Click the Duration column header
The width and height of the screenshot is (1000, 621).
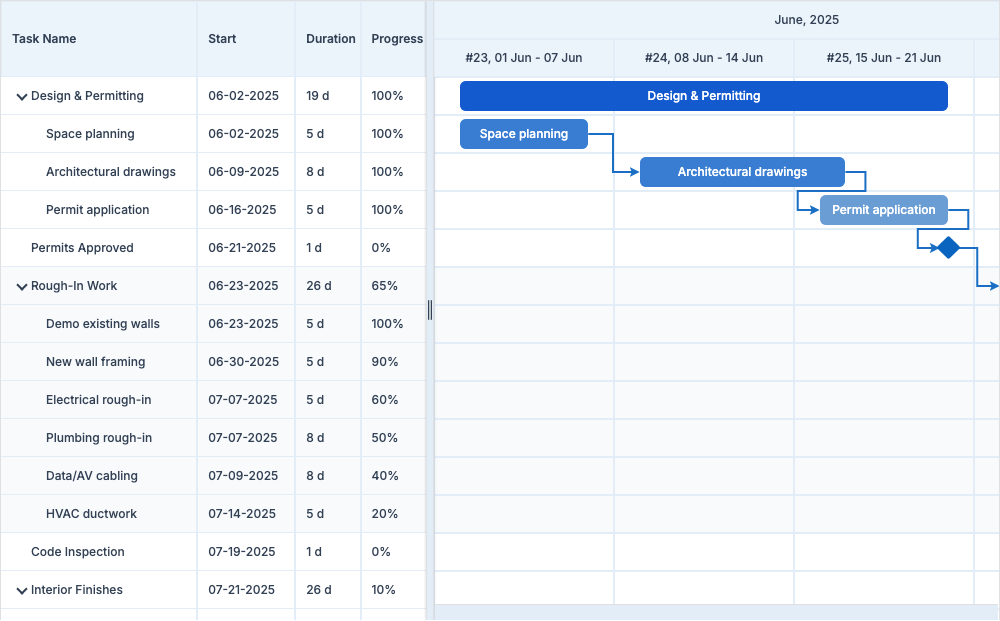[x=330, y=39]
